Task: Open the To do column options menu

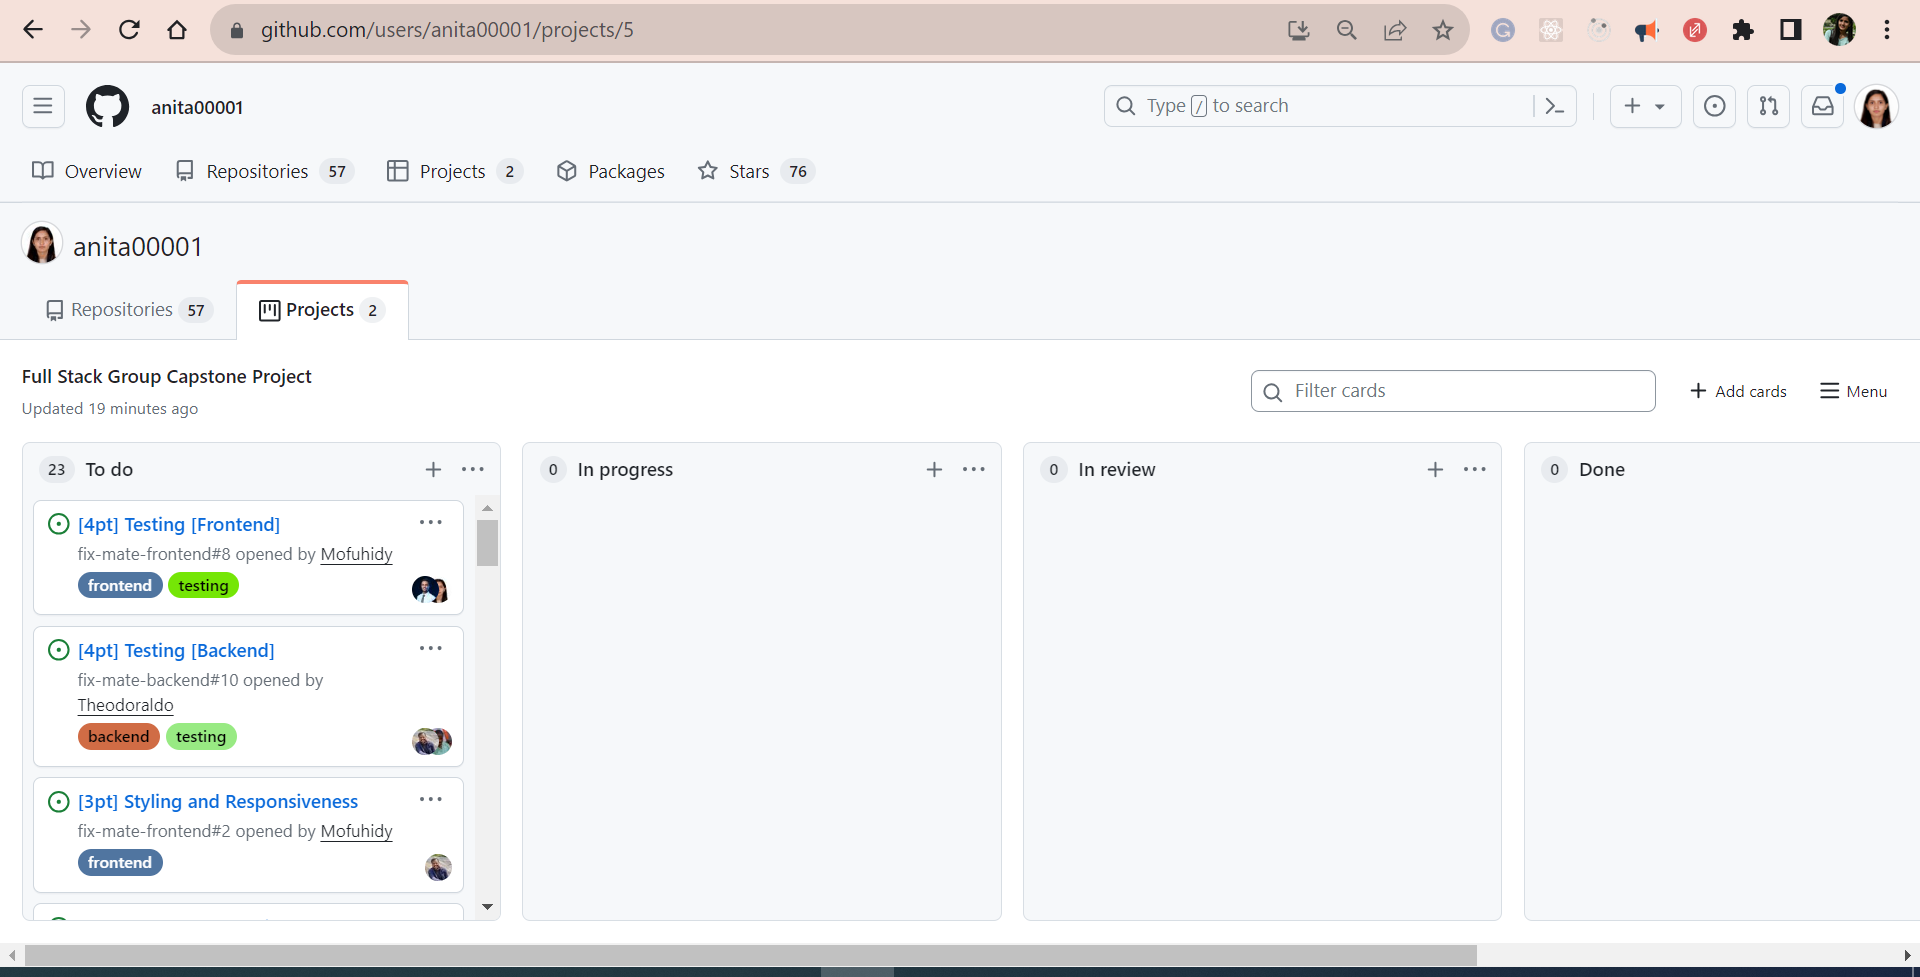Action: click(x=473, y=469)
